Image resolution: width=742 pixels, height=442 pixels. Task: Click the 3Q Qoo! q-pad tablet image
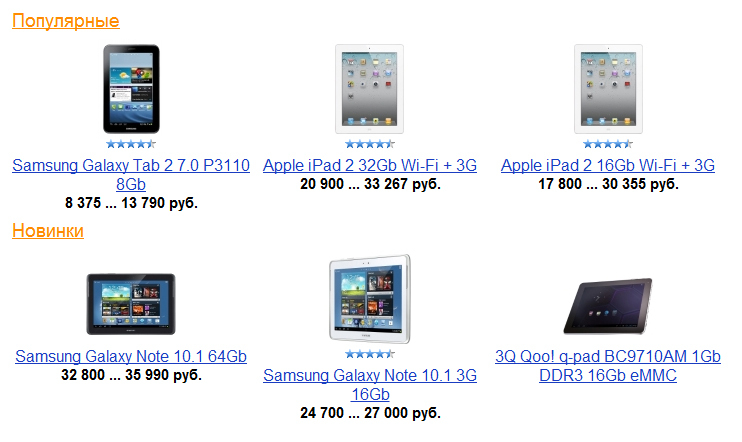(x=608, y=306)
